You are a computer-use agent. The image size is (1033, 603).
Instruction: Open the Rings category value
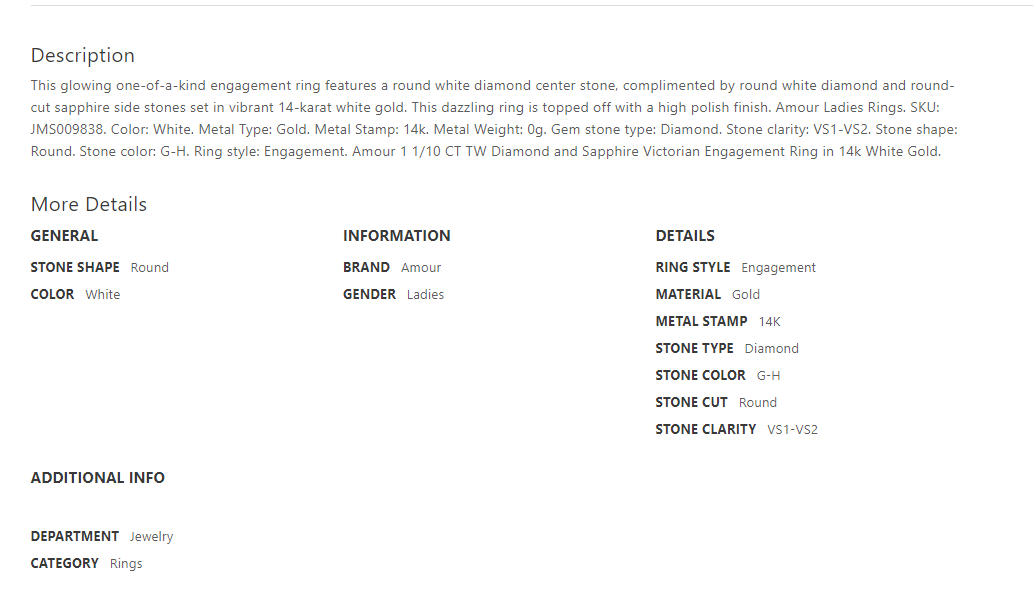[126, 564]
